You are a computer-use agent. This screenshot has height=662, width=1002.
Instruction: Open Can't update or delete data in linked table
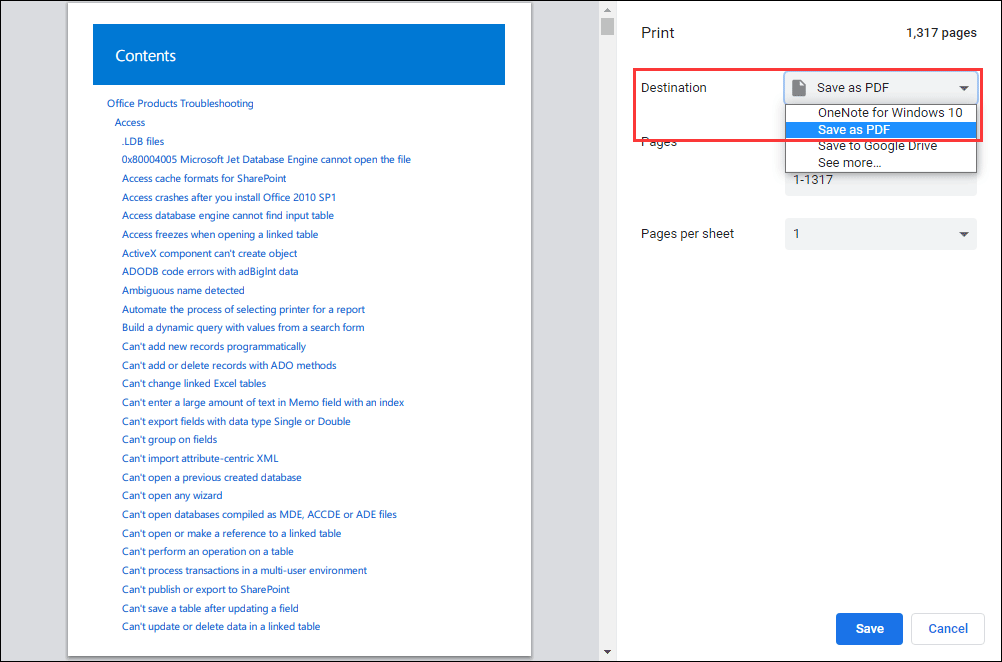pos(221,627)
